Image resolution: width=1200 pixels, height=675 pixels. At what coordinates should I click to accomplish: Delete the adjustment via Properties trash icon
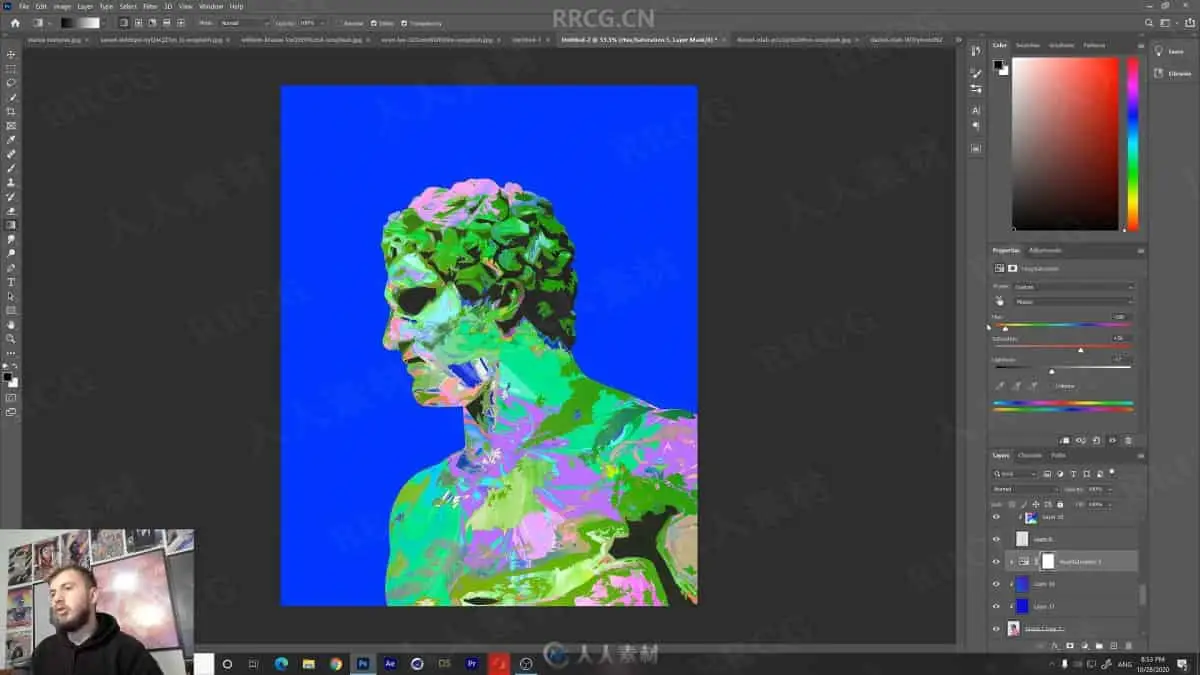coord(1128,440)
